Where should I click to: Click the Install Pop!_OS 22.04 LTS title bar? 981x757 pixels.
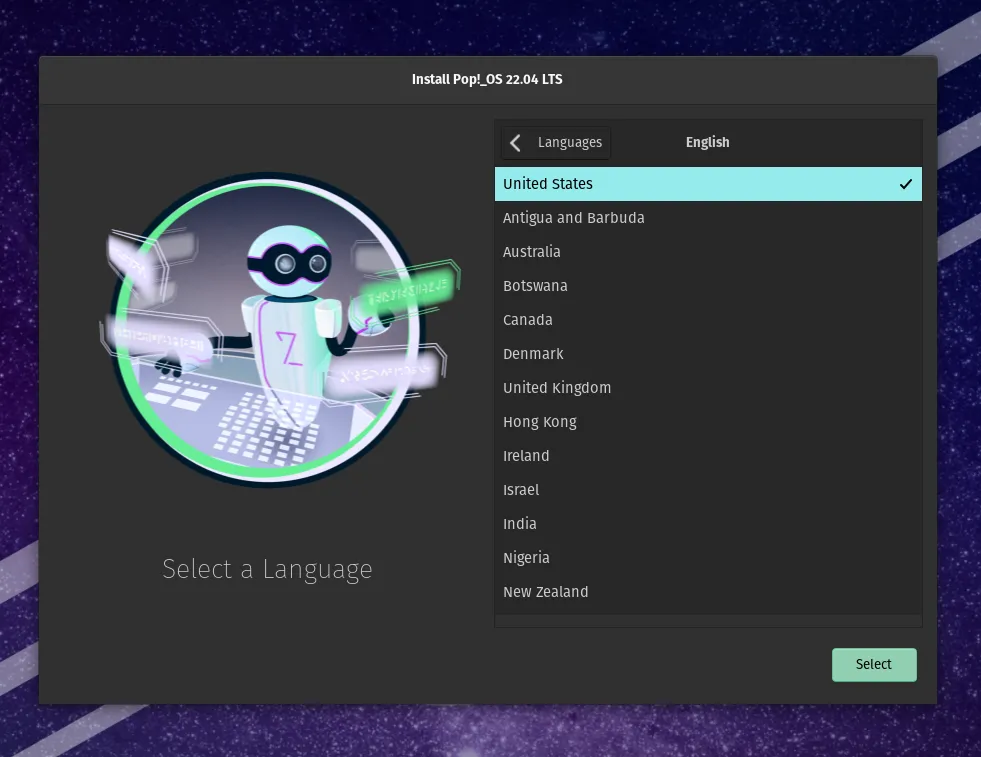coord(487,79)
